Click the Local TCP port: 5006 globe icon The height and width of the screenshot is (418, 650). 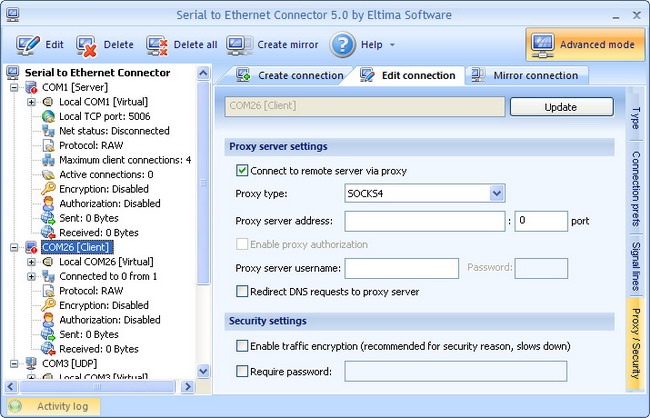tap(48, 117)
